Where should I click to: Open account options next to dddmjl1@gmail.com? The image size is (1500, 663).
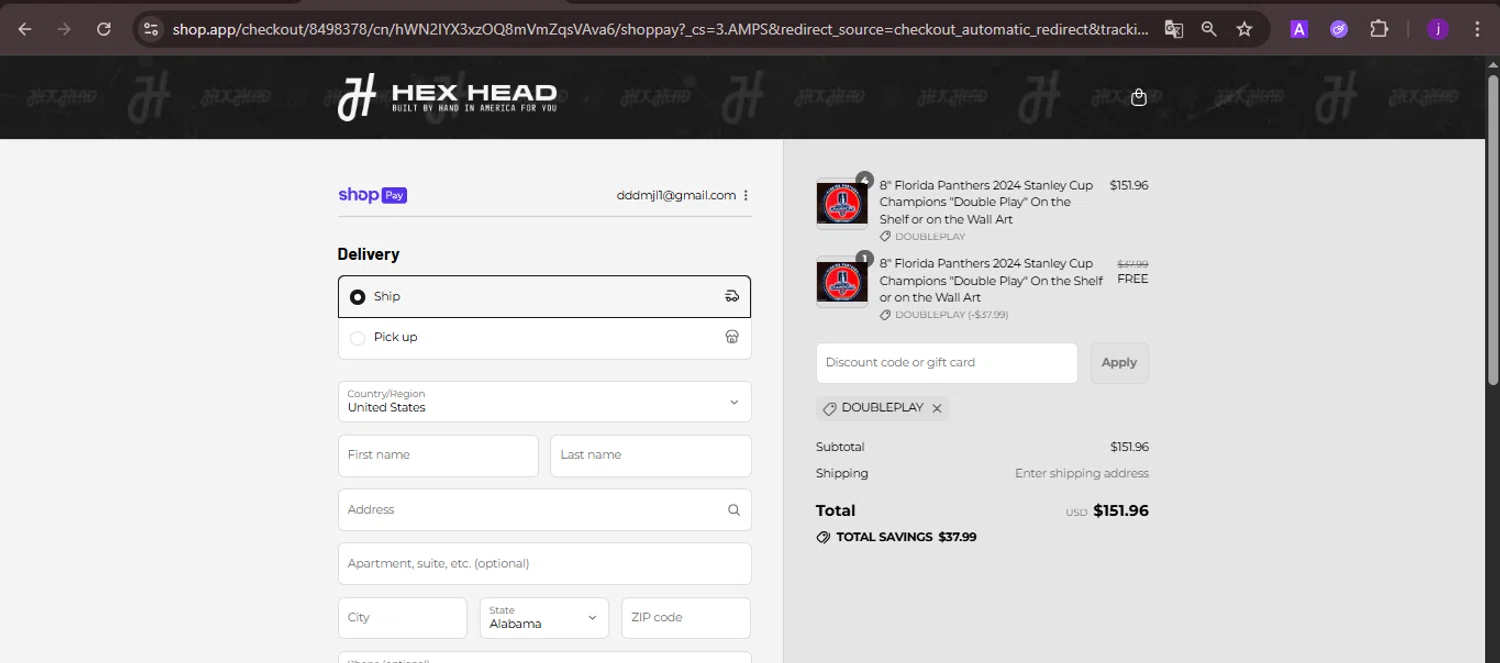(746, 195)
